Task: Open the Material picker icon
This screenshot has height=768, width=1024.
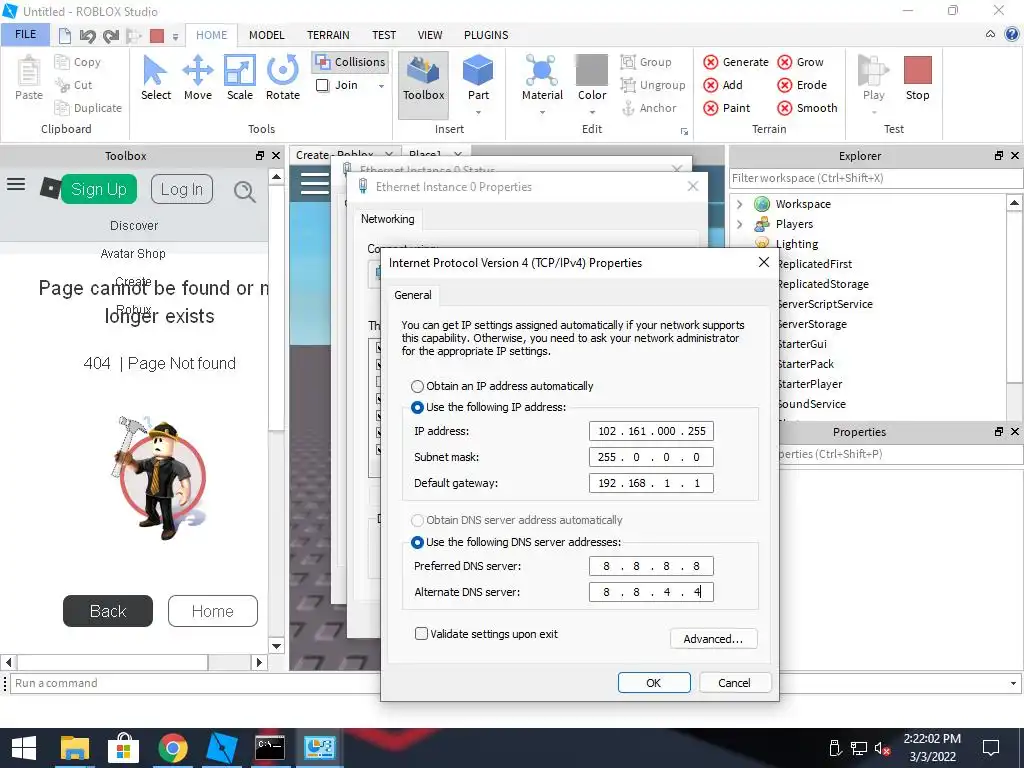Action: (541, 71)
